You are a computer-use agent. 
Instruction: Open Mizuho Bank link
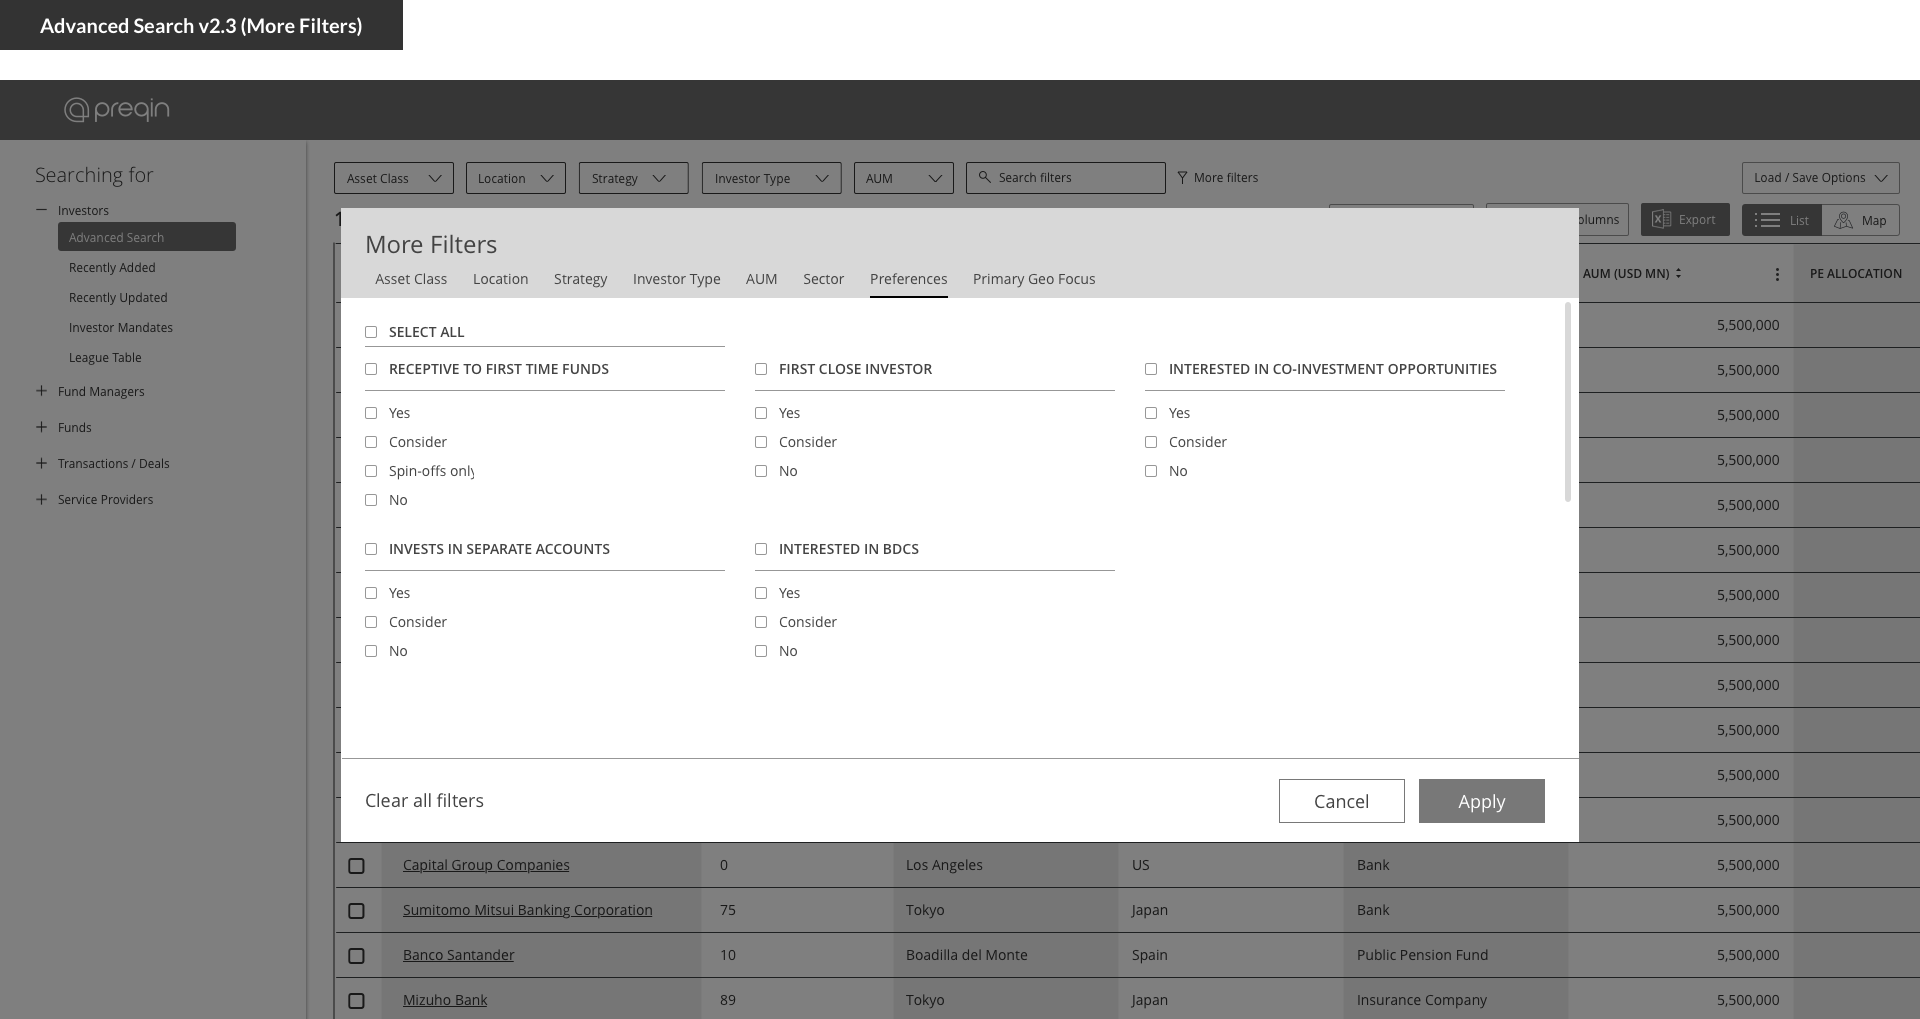click(x=445, y=1000)
